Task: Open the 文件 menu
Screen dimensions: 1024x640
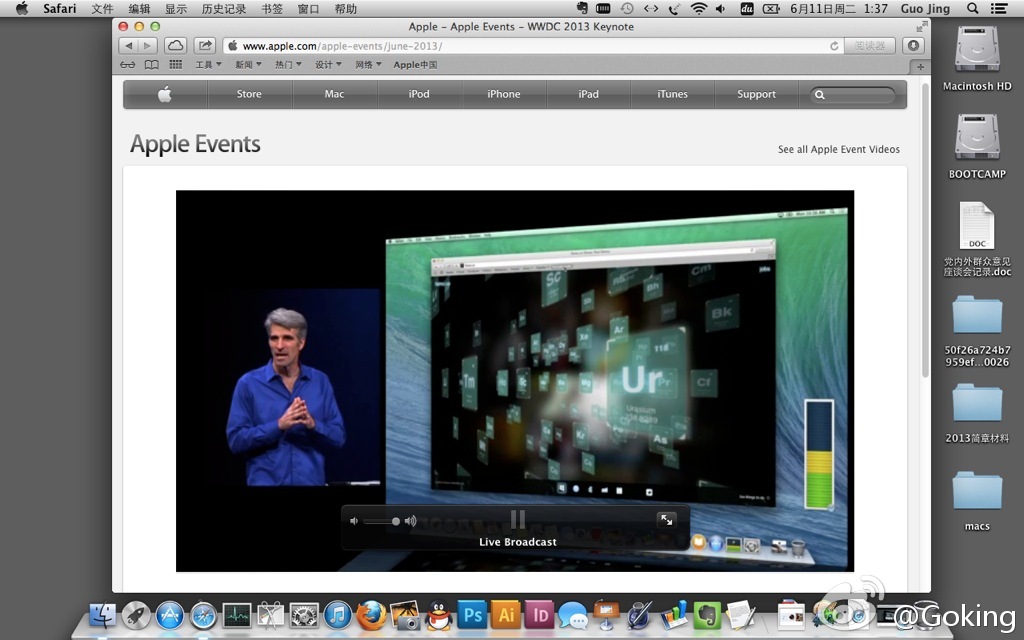Action: (102, 8)
